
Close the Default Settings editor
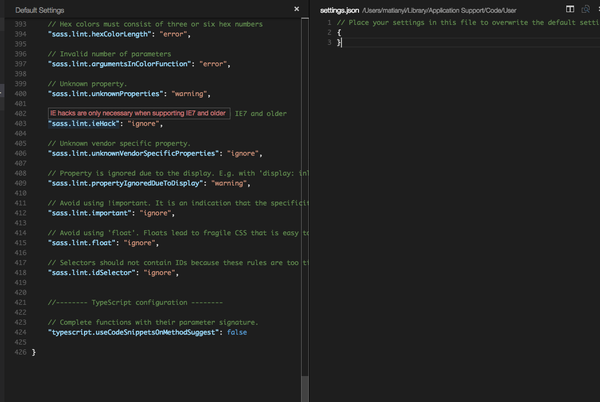pyautogui.click(x=297, y=8)
